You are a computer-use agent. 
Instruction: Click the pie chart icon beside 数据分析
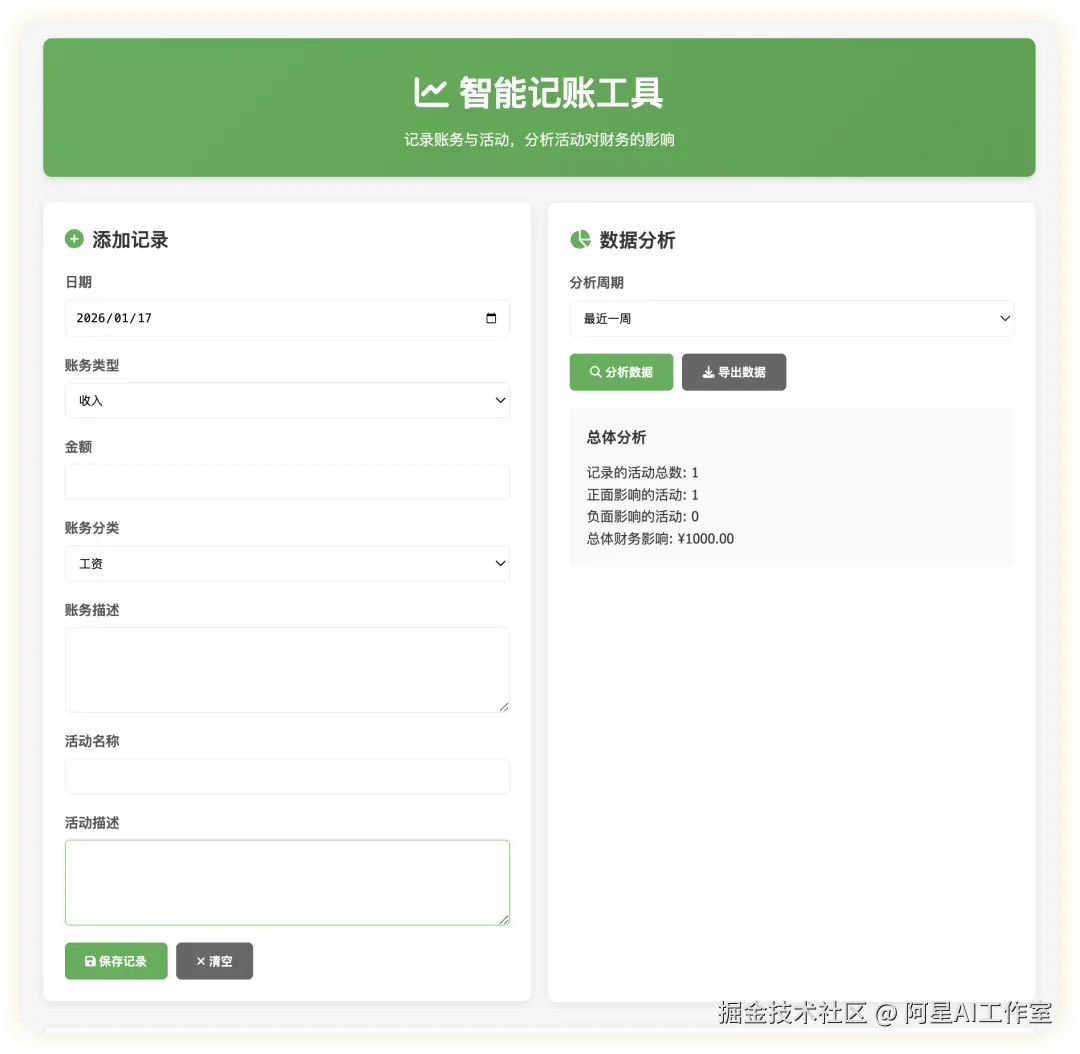click(580, 239)
